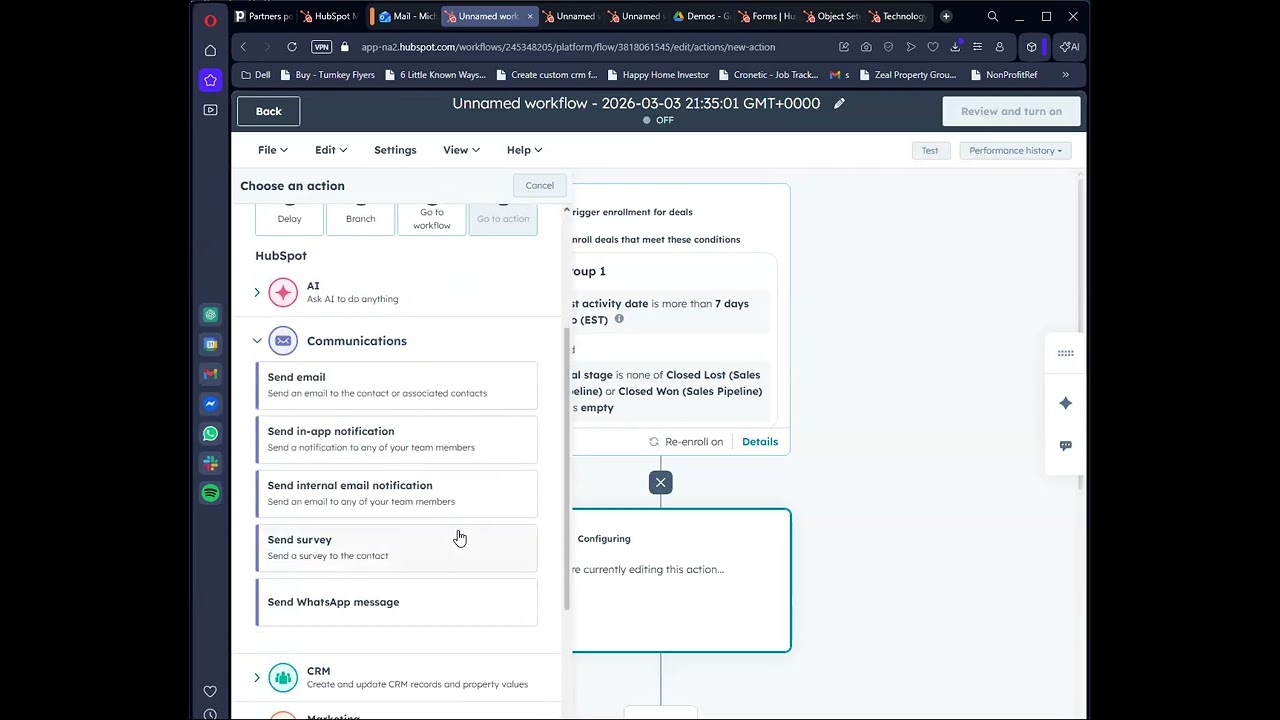Open WhatsApp in the Opera sidebar

(x=210, y=434)
